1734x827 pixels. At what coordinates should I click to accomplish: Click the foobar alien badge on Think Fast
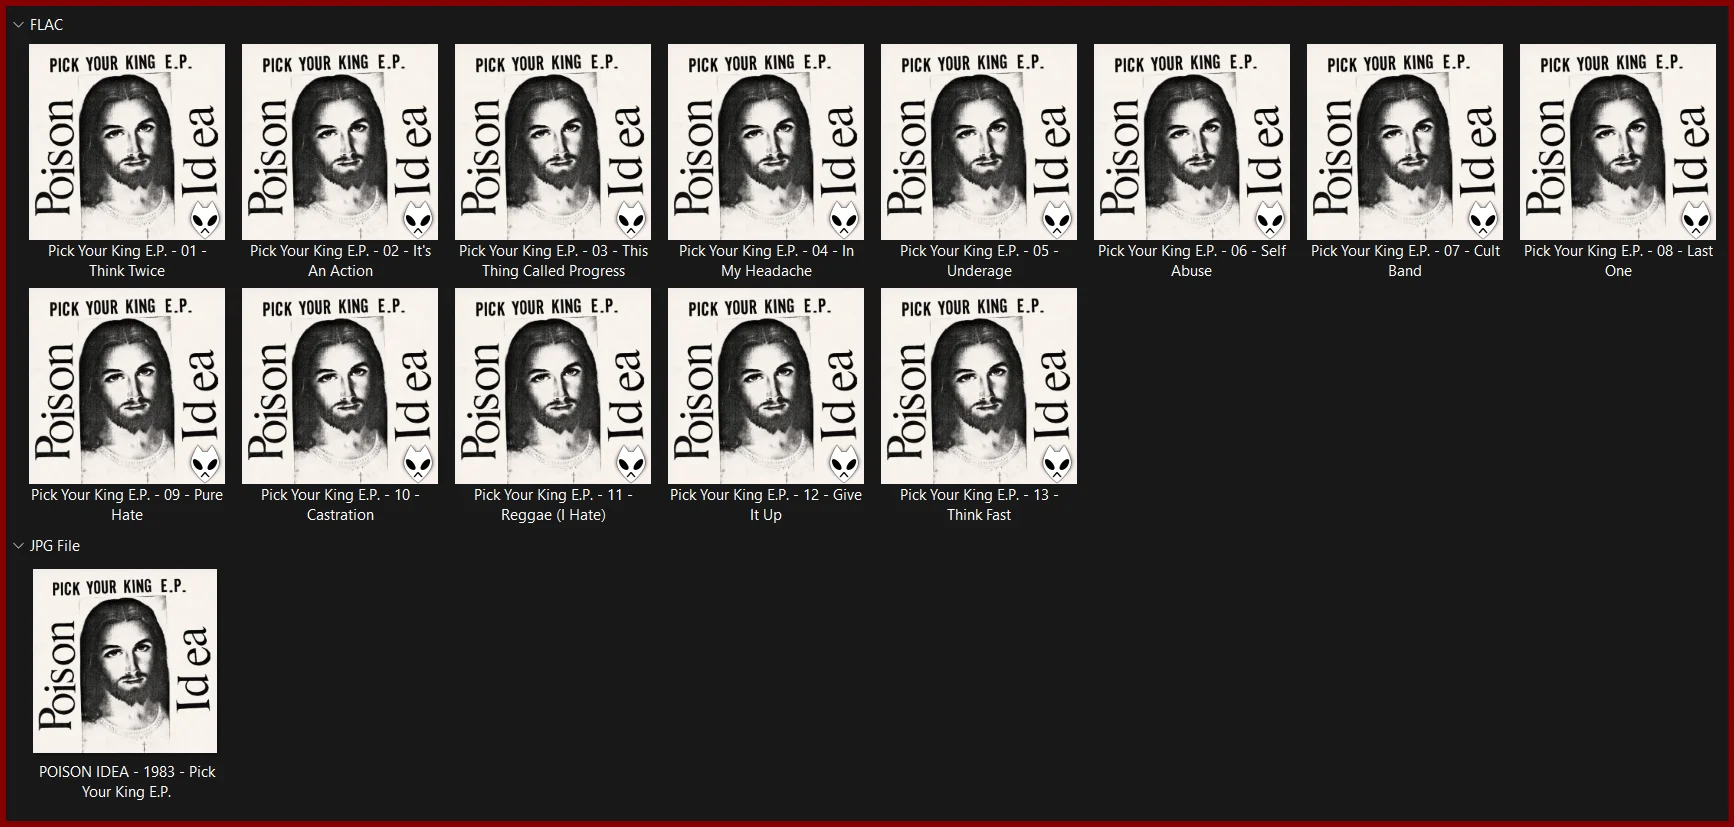[x=1057, y=462]
